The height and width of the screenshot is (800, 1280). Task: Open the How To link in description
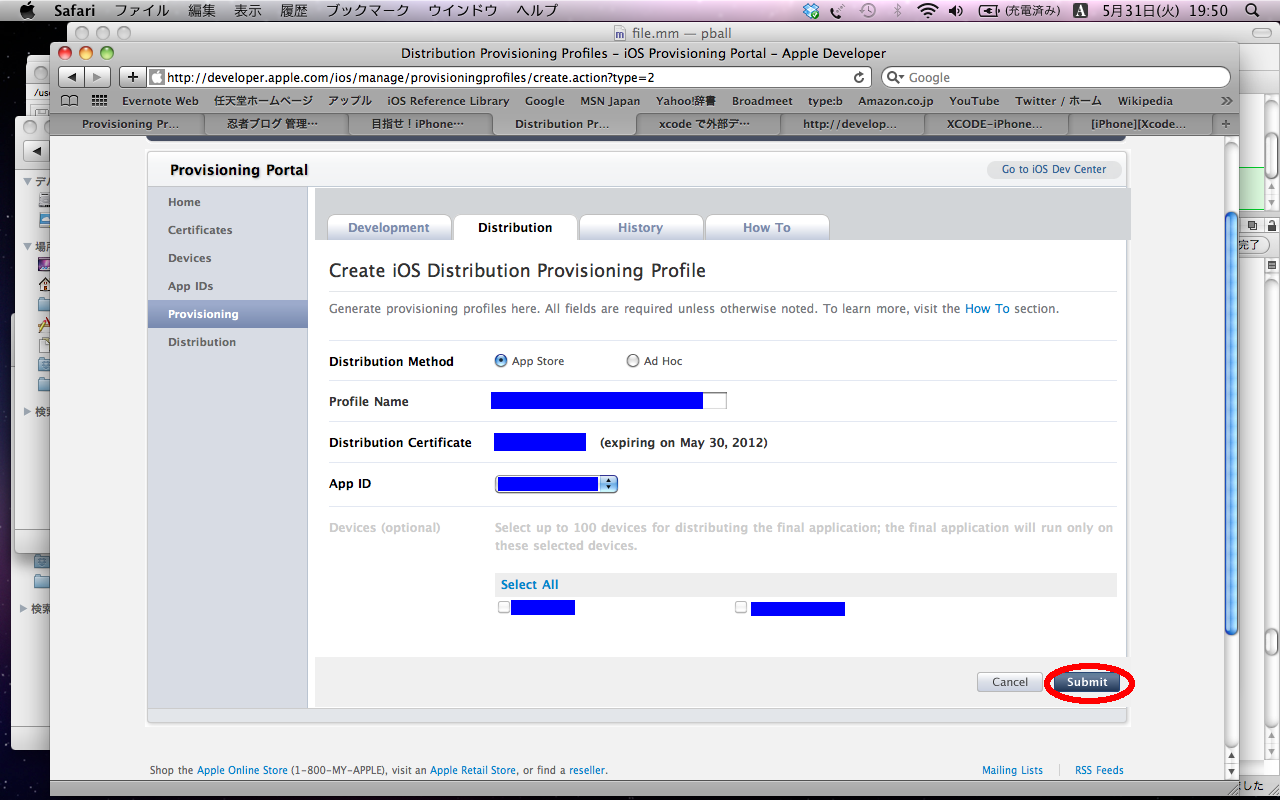987,309
